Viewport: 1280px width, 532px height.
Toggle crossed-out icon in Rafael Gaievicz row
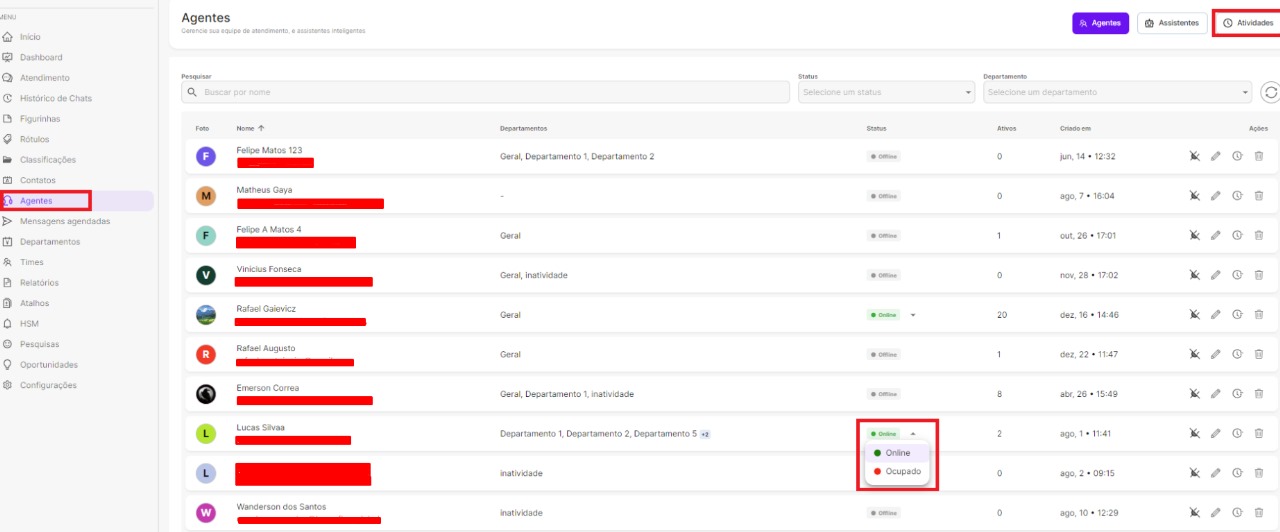[x=1194, y=315]
